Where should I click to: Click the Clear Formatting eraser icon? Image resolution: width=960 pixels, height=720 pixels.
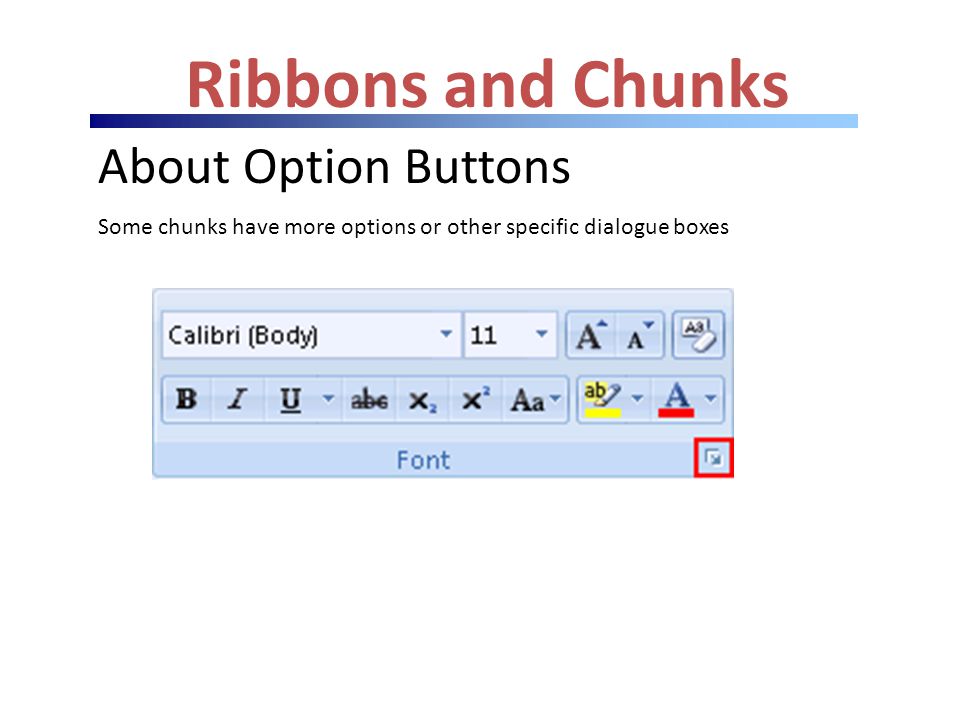tap(699, 335)
